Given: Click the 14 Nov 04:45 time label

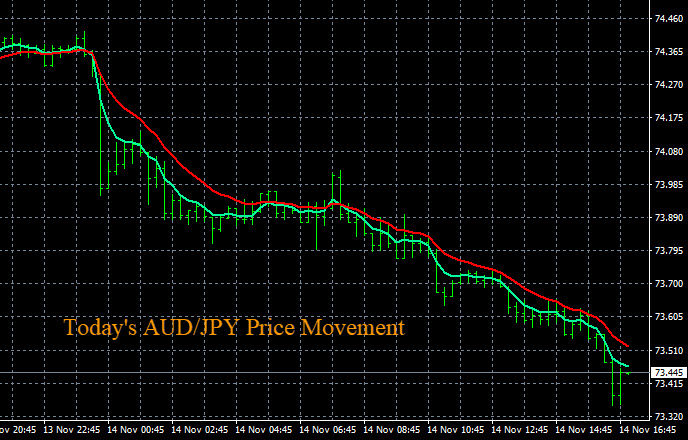Looking at the screenshot, I should point(266,430).
